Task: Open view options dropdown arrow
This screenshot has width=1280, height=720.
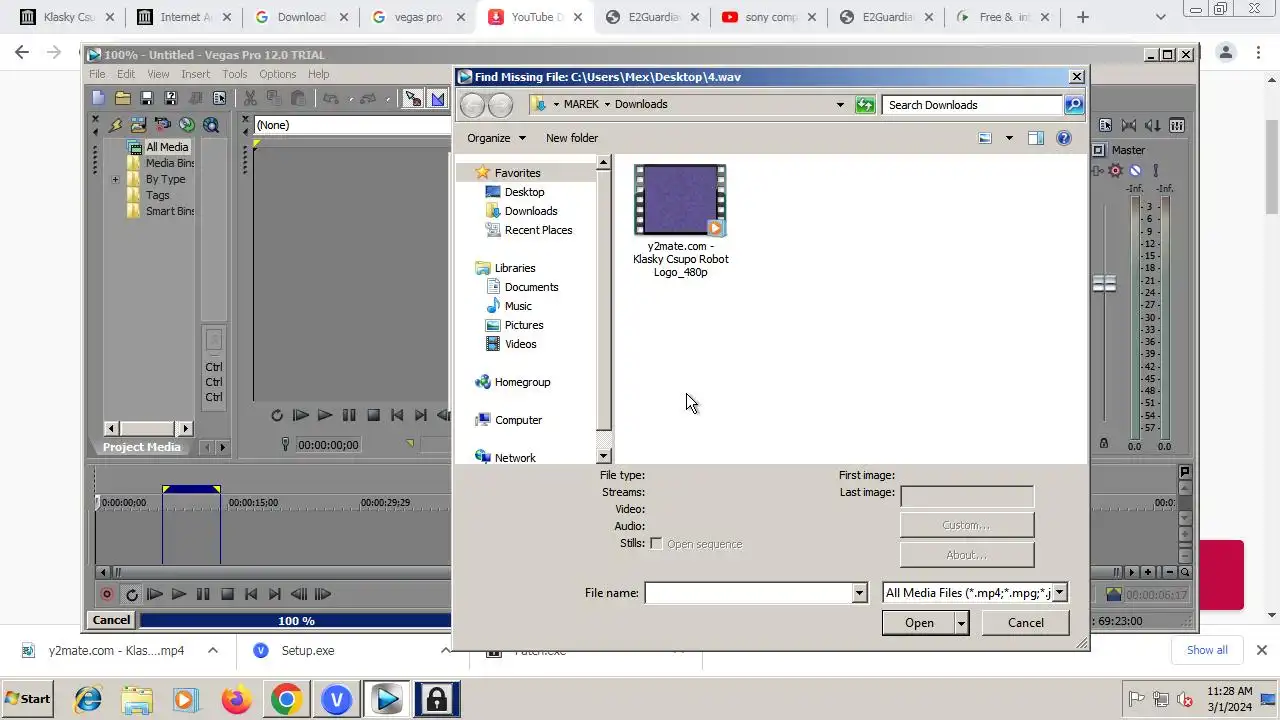Action: pyautogui.click(x=1009, y=138)
